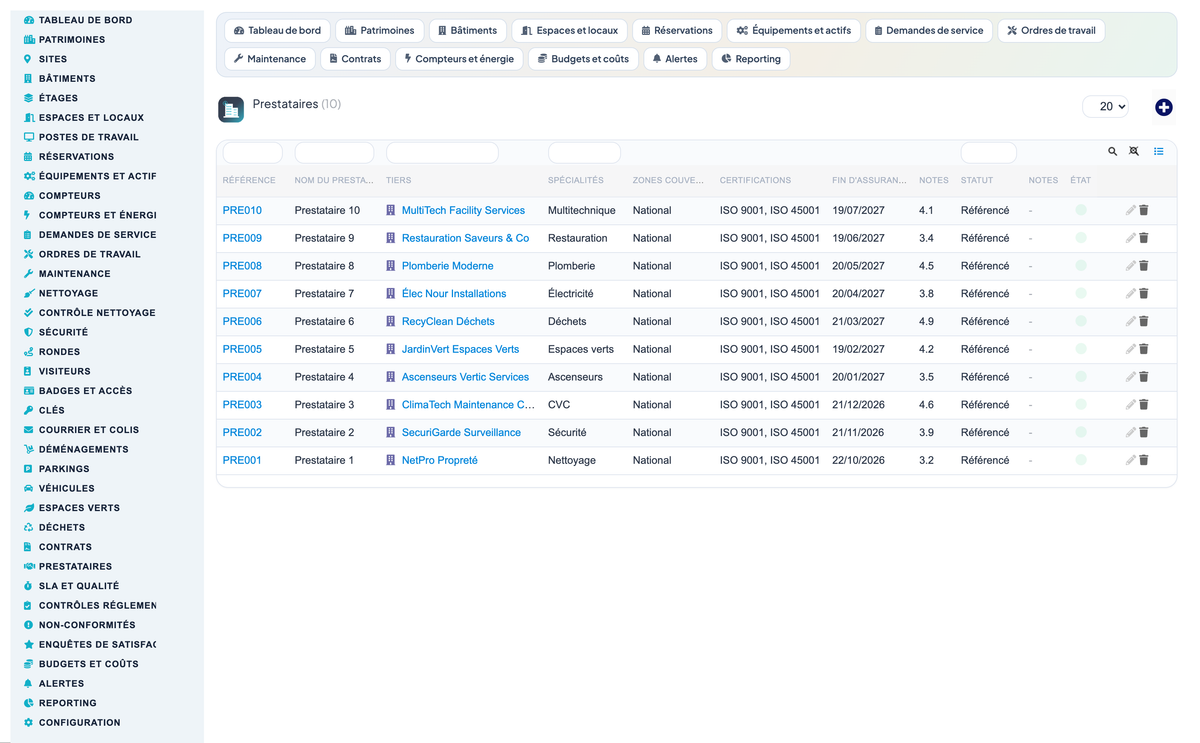Open the Contrats top tab
The width and height of the screenshot is (1200, 743).
pyautogui.click(x=355, y=59)
